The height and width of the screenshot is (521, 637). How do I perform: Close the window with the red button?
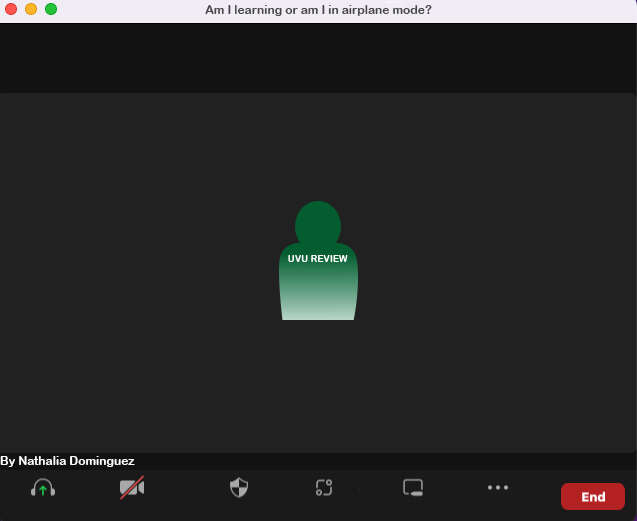tap(11, 9)
